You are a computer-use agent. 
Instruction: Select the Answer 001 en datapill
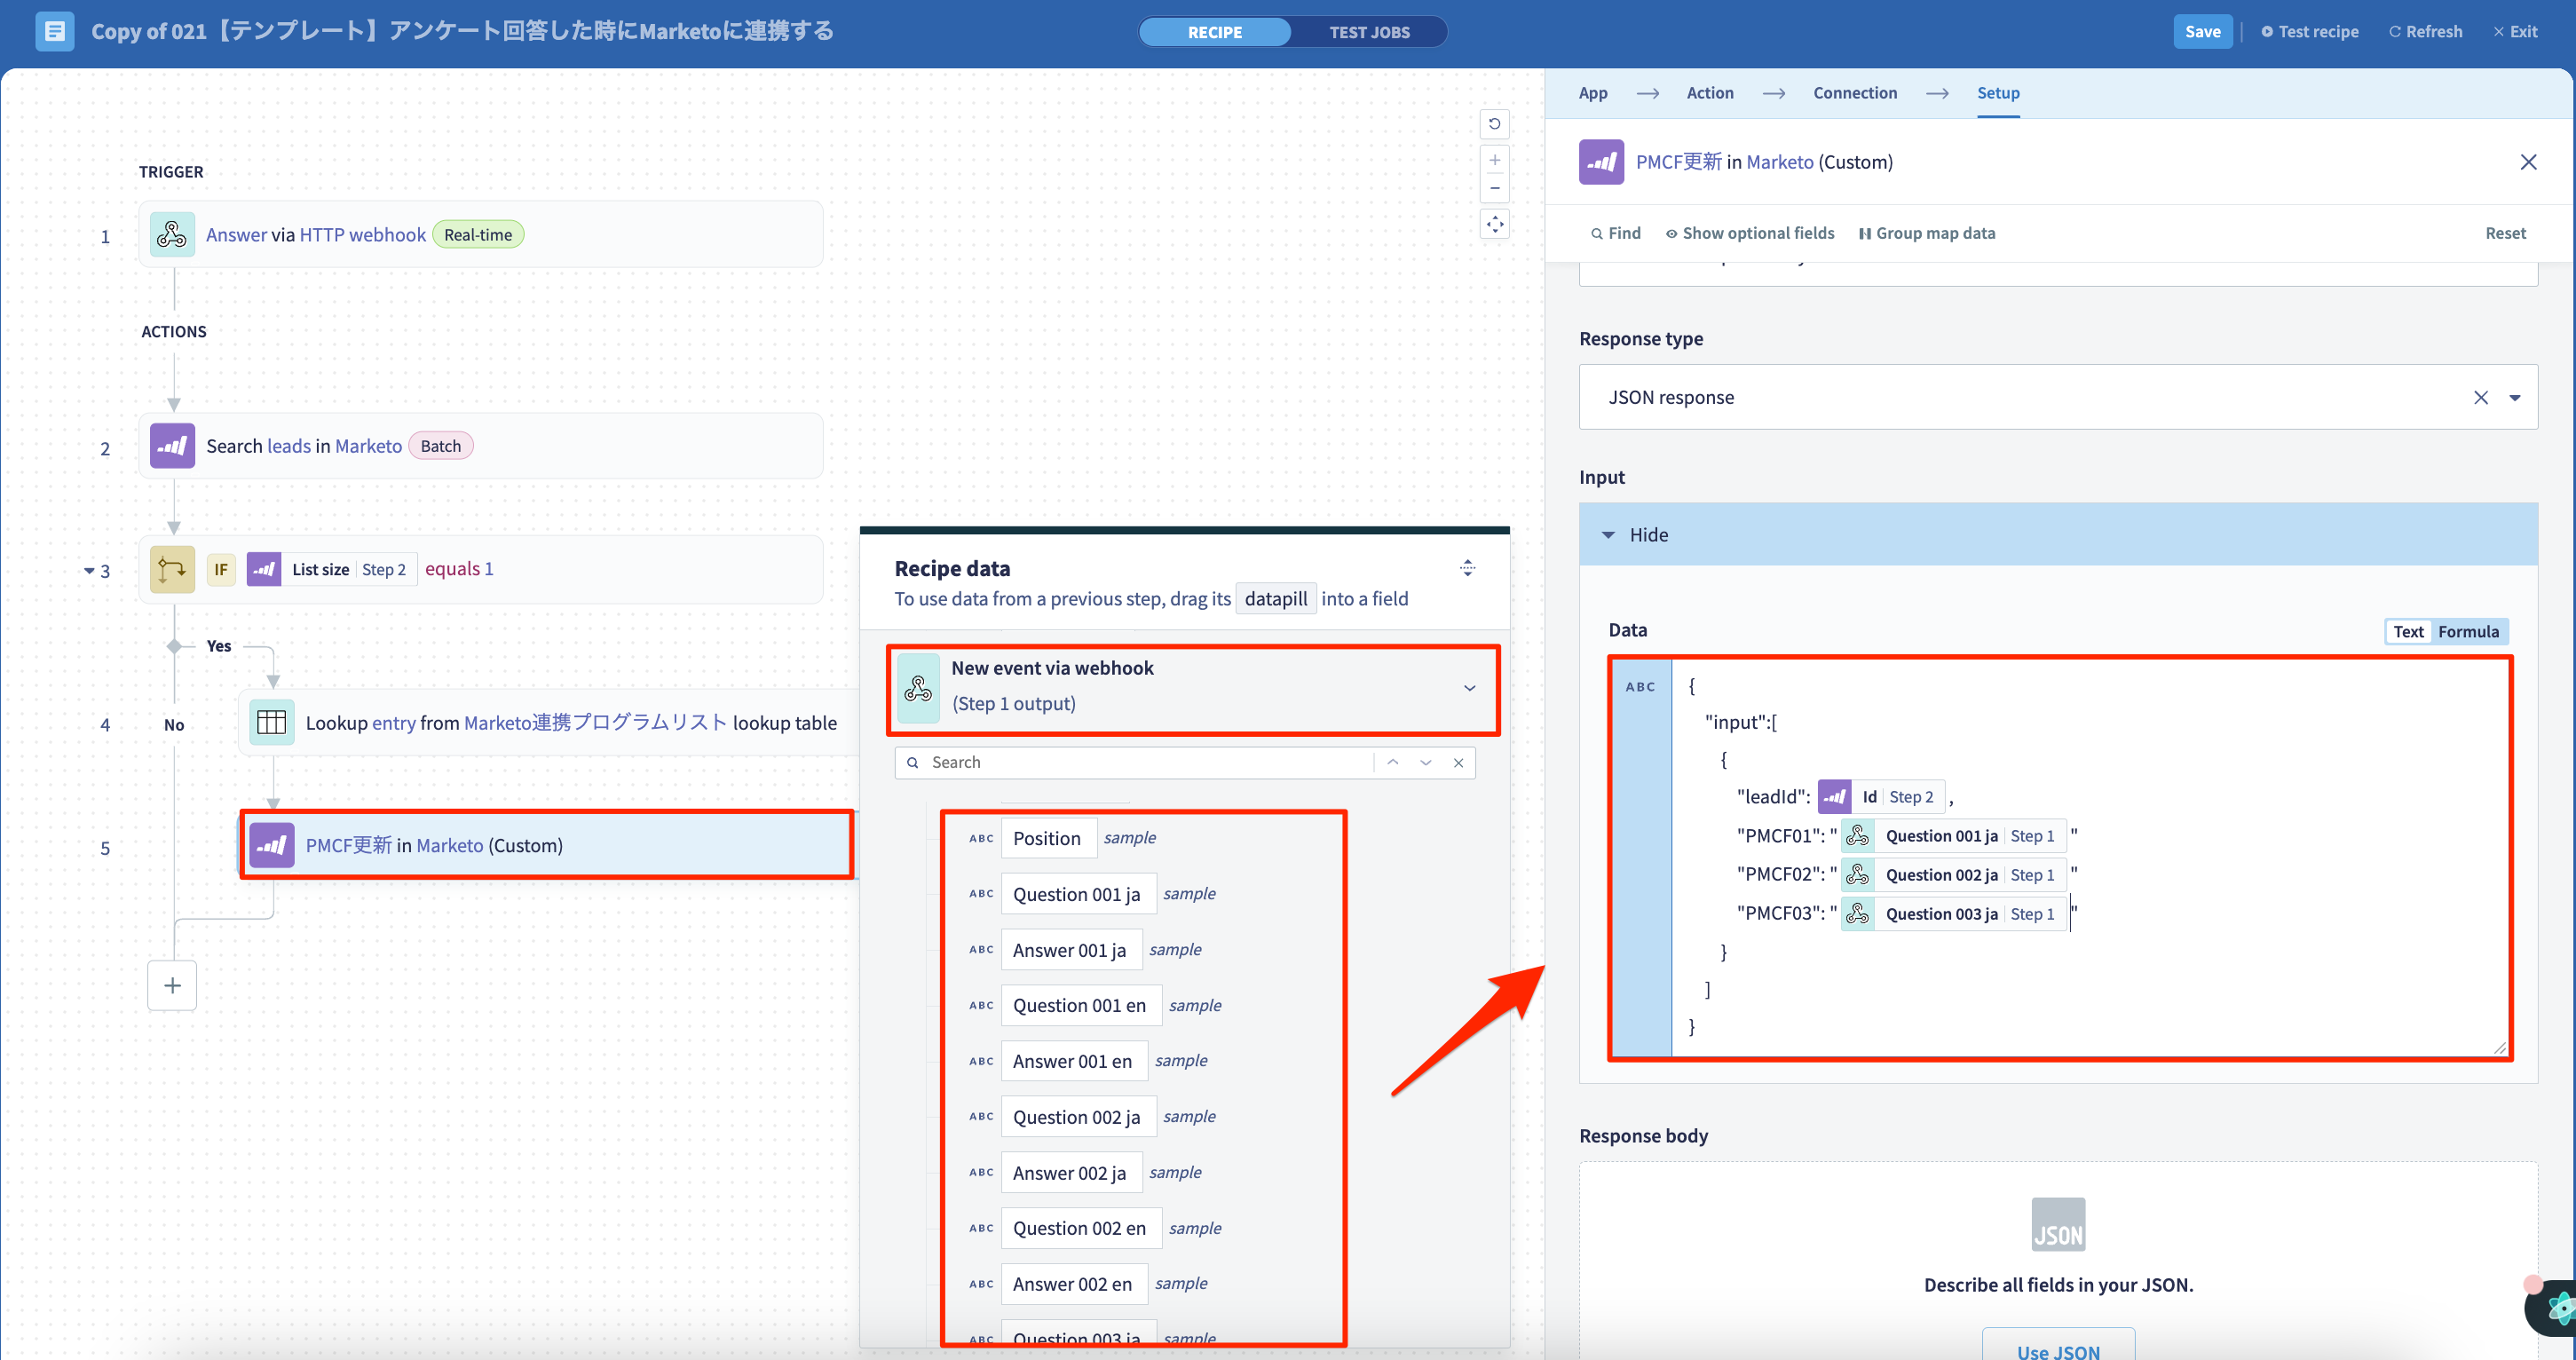[1074, 1061]
